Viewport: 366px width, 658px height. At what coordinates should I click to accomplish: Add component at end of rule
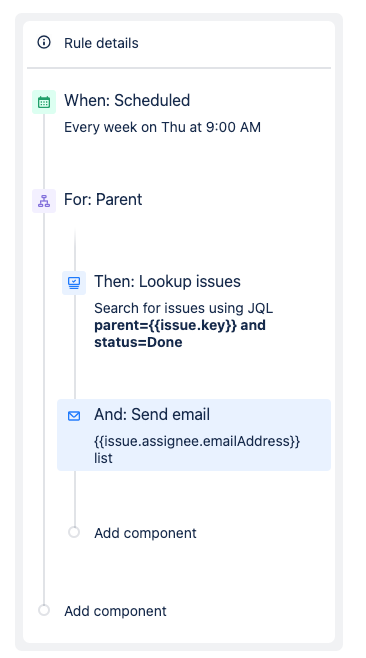pyautogui.click(x=115, y=611)
